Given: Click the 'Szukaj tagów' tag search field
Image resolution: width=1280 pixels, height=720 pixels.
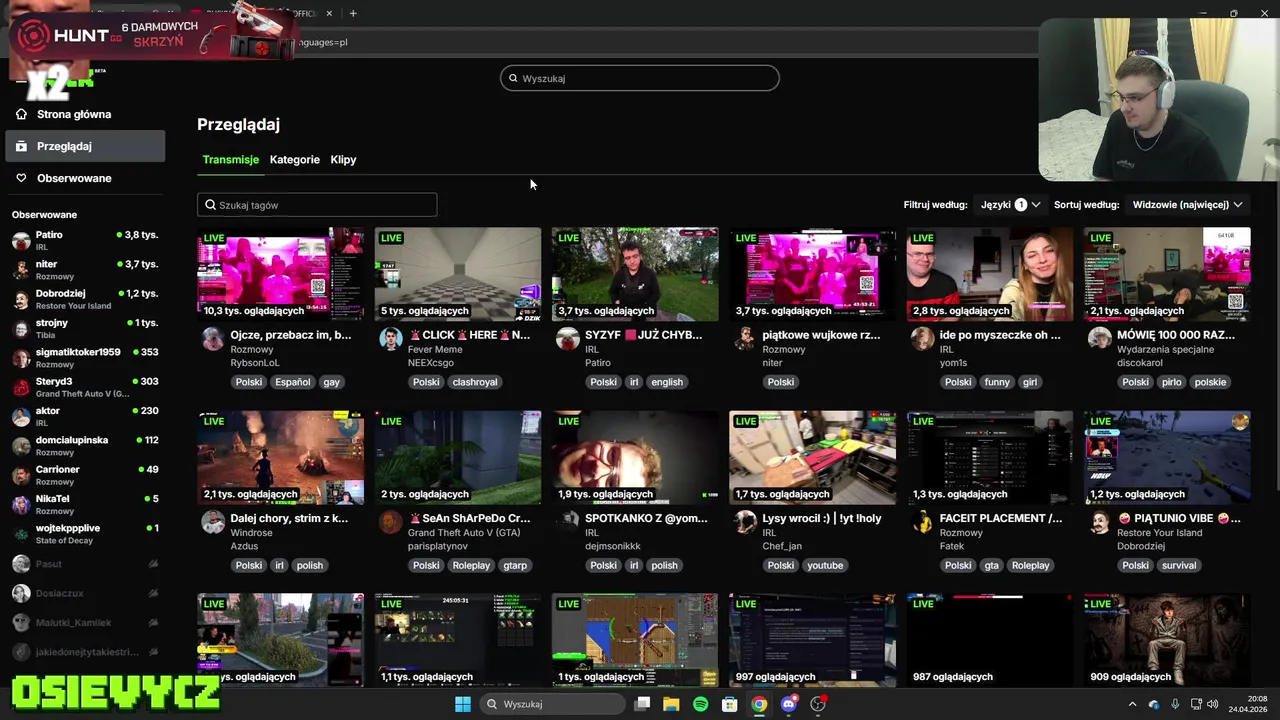Looking at the screenshot, I should [317, 205].
